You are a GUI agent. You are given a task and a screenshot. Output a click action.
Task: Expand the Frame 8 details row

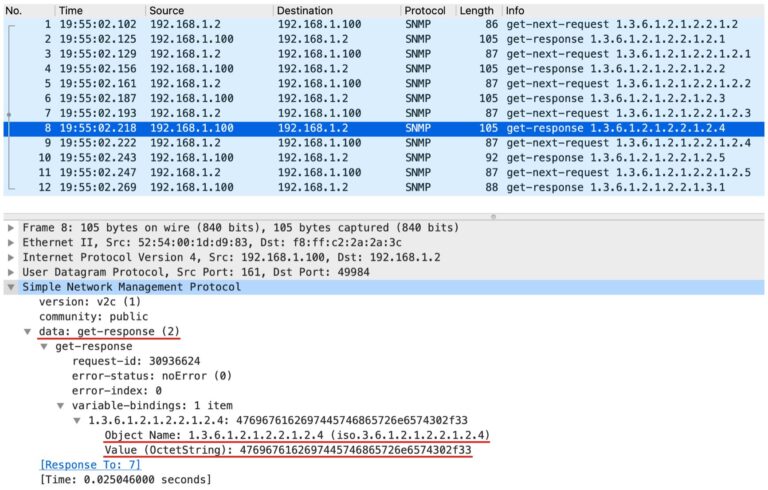(12, 228)
